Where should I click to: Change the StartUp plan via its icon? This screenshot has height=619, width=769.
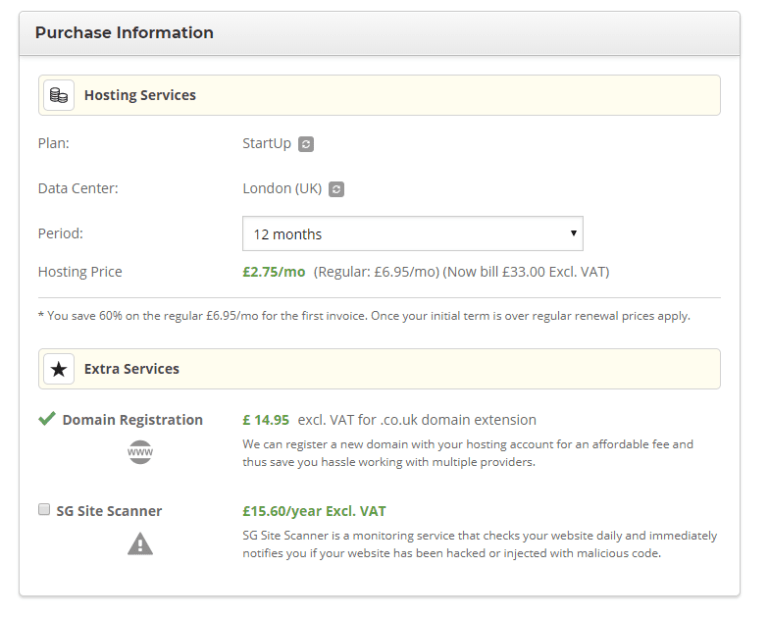(x=306, y=144)
